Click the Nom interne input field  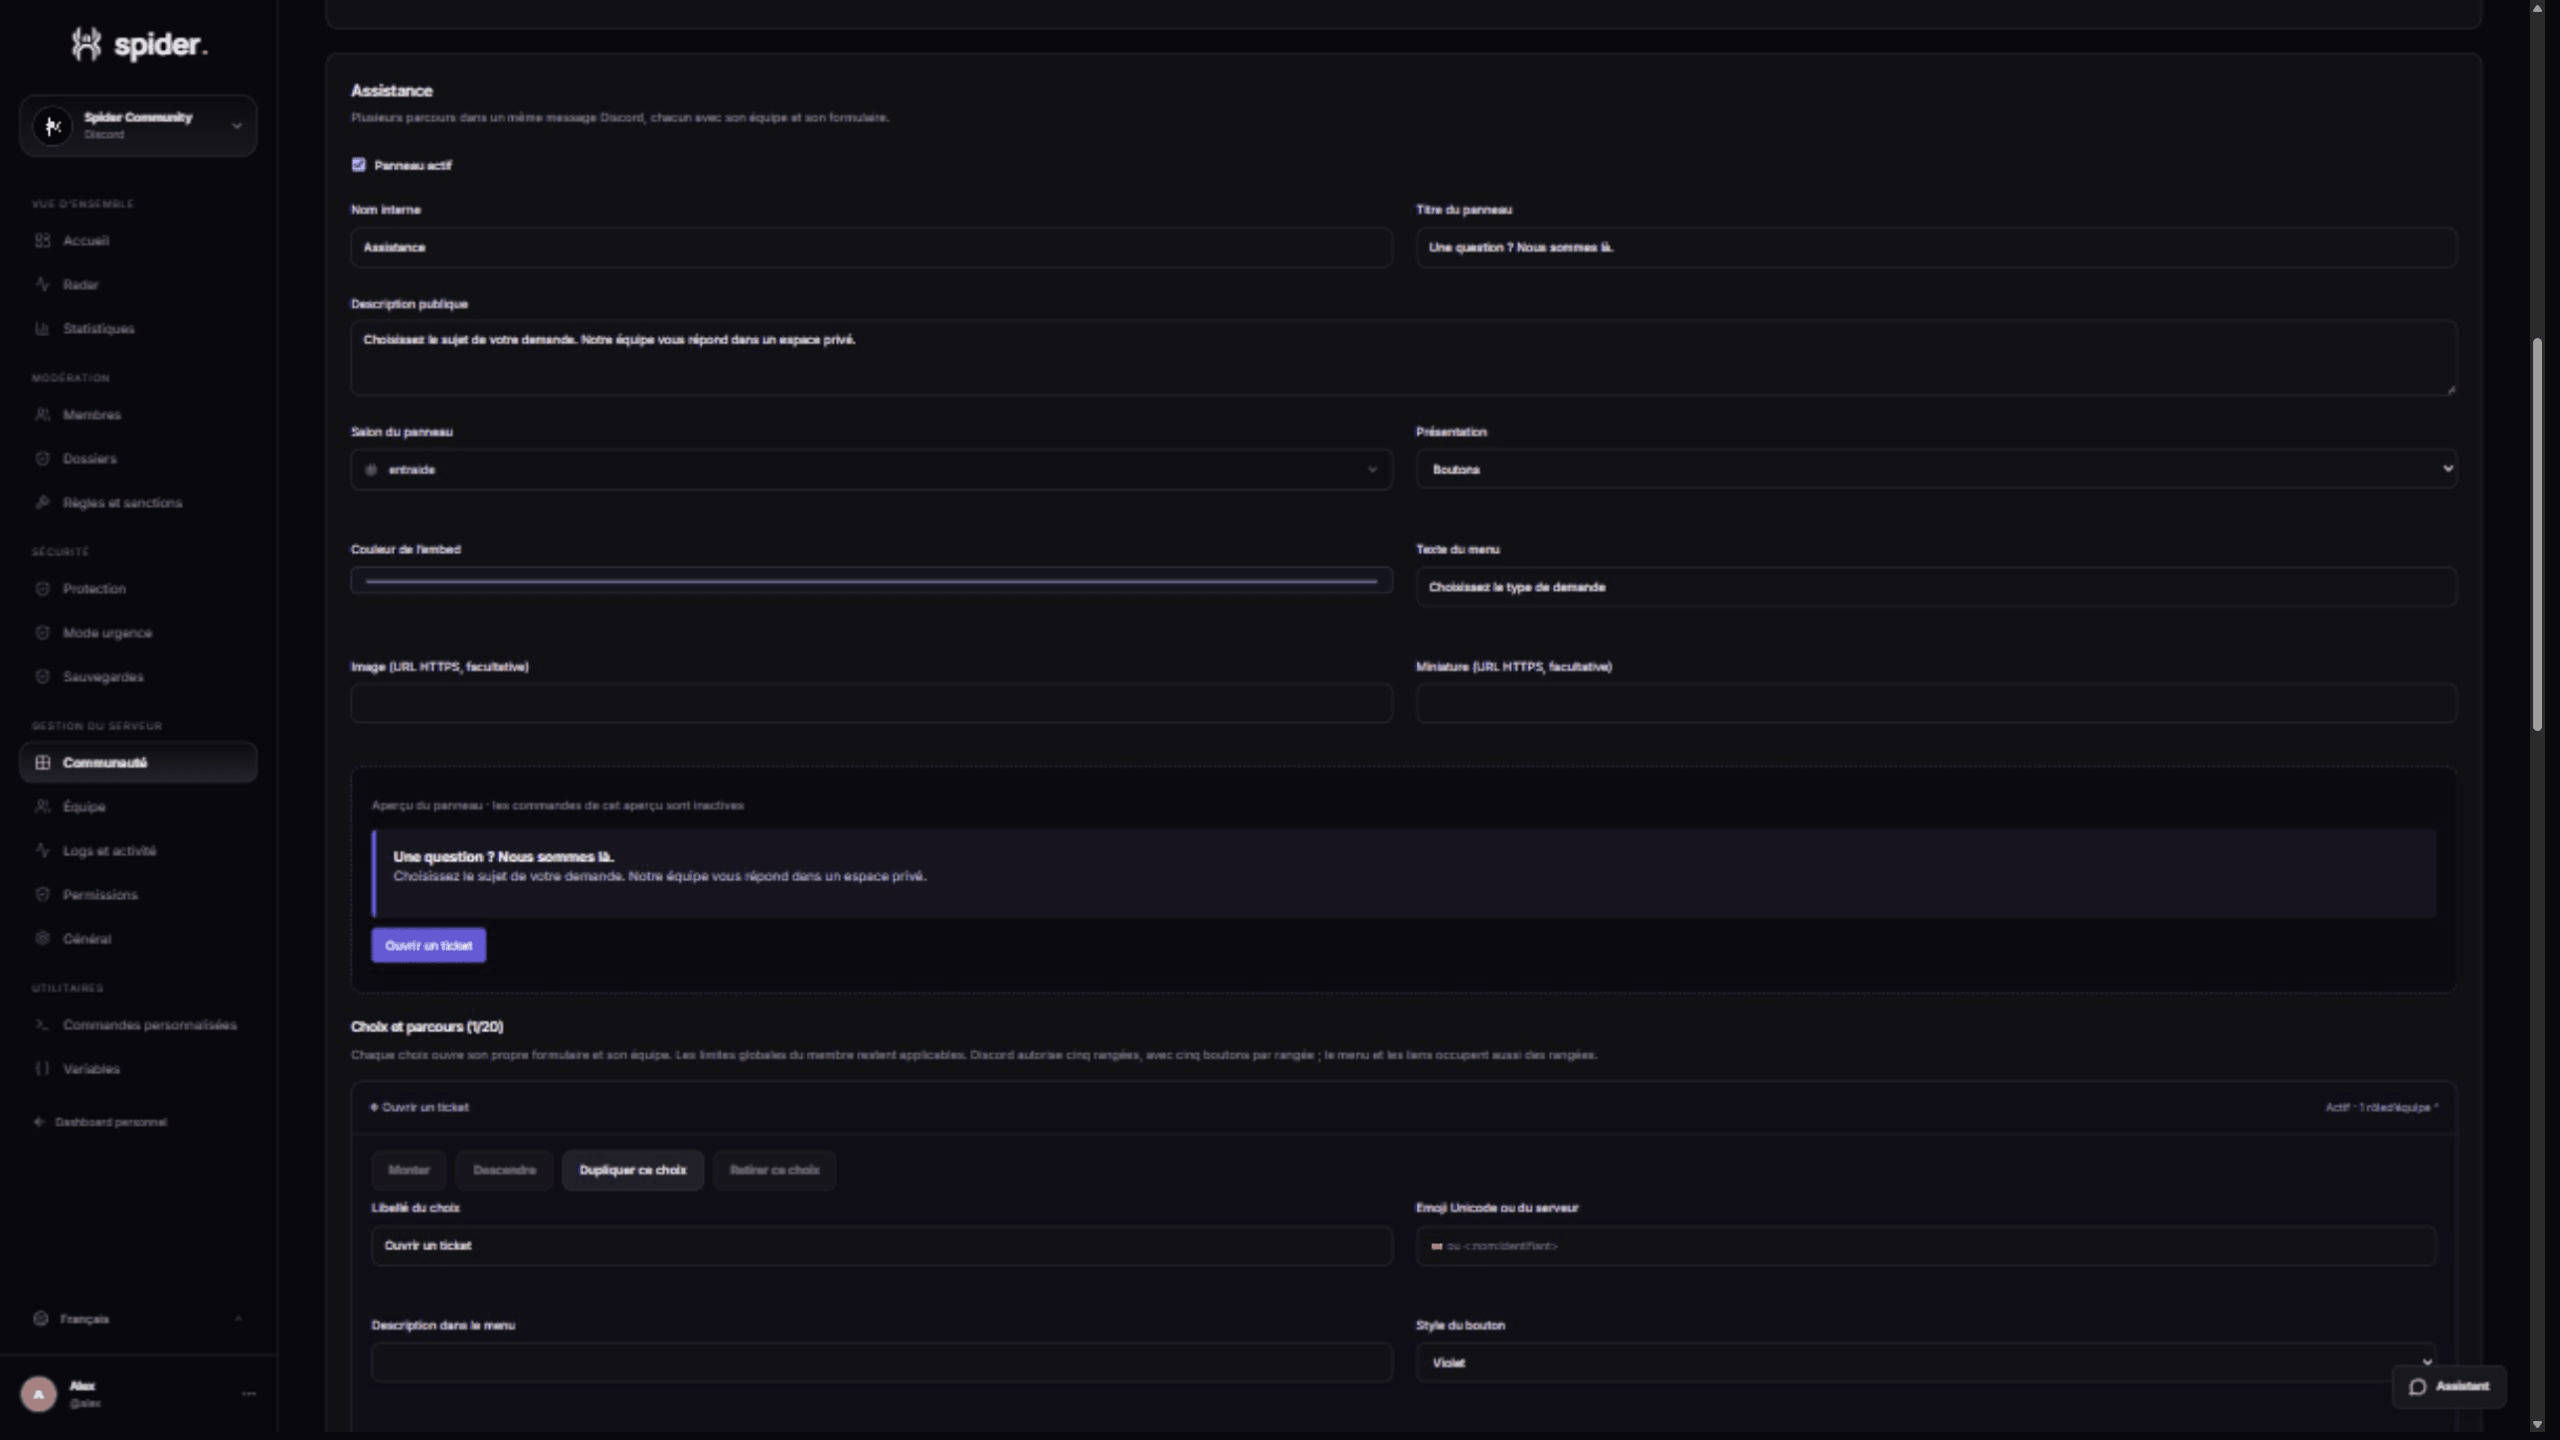pyautogui.click(x=871, y=247)
